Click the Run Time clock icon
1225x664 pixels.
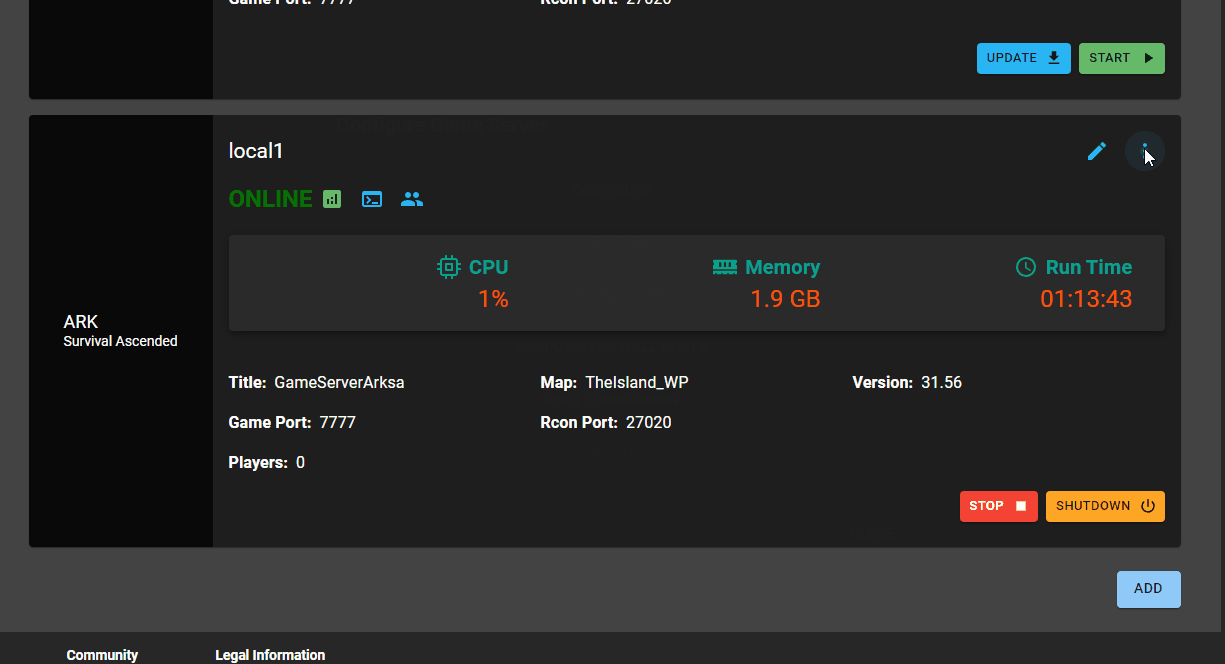(1026, 267)
